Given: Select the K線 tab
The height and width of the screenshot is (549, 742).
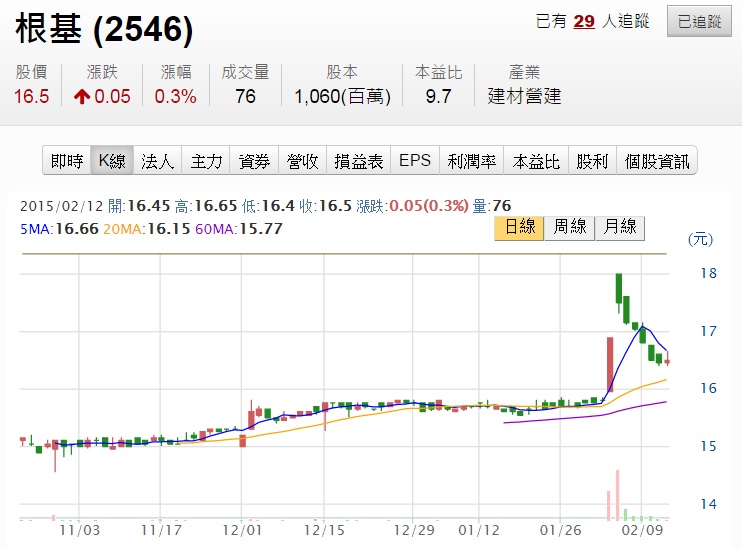Looking at the screenshot, I should click(112, 161).
